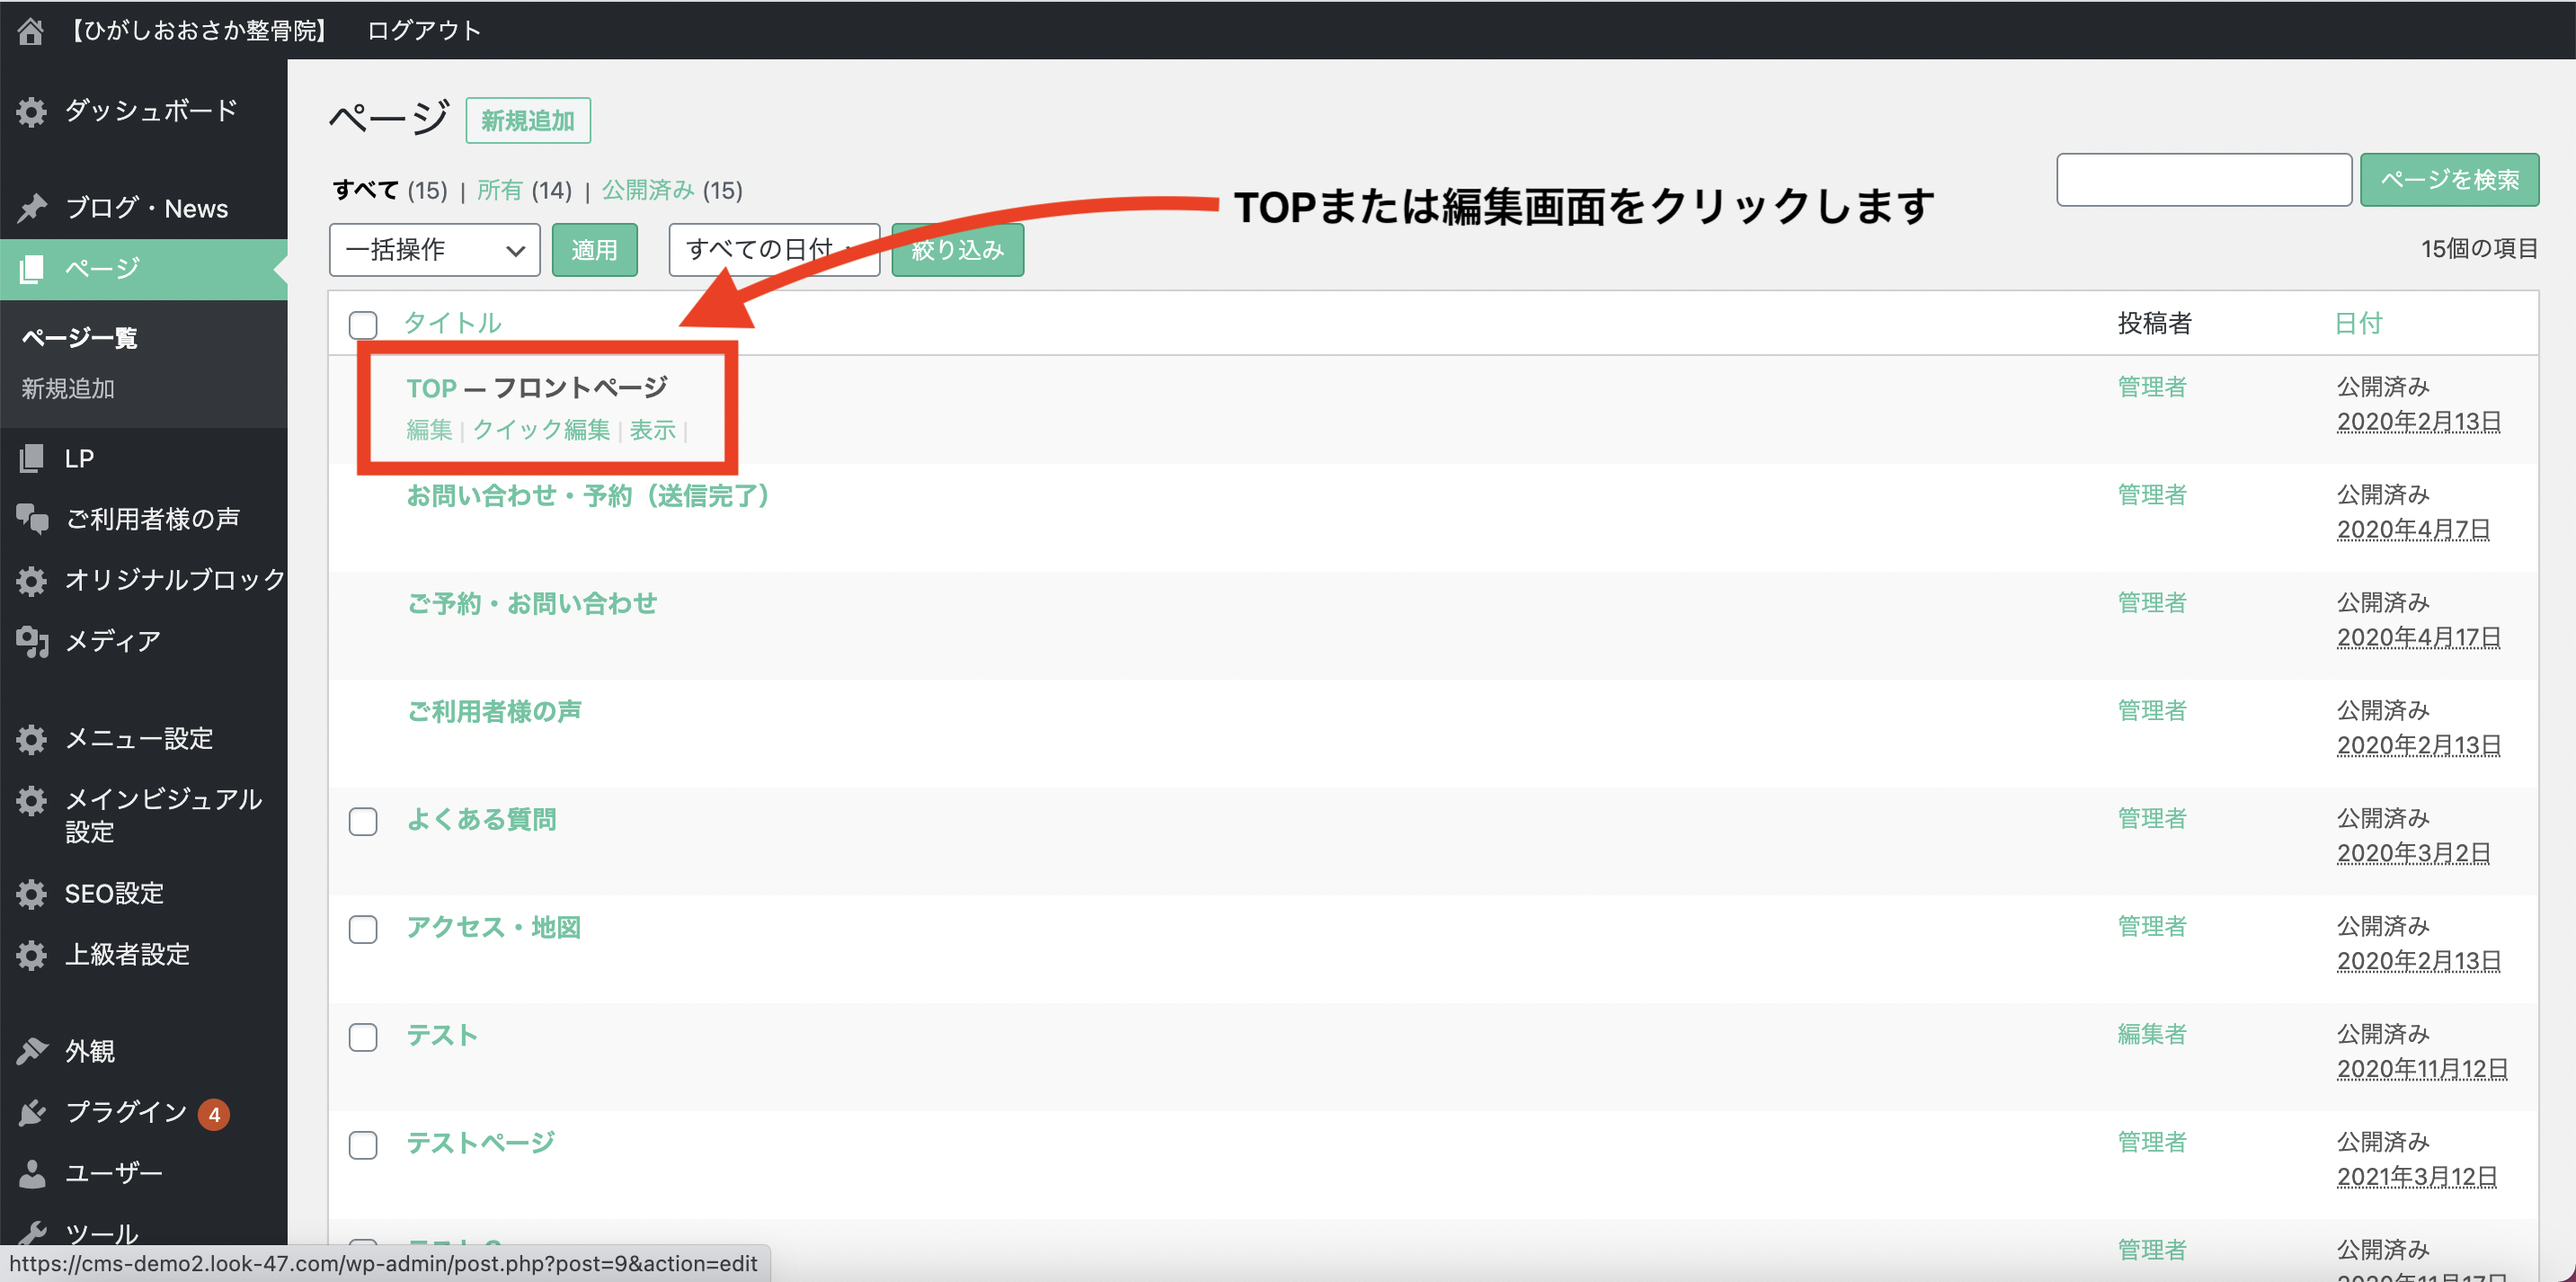This screenshot has width=2576, height=1282.
Task: Click the paintbrush icon for 外観
Action: (32, 1051)
